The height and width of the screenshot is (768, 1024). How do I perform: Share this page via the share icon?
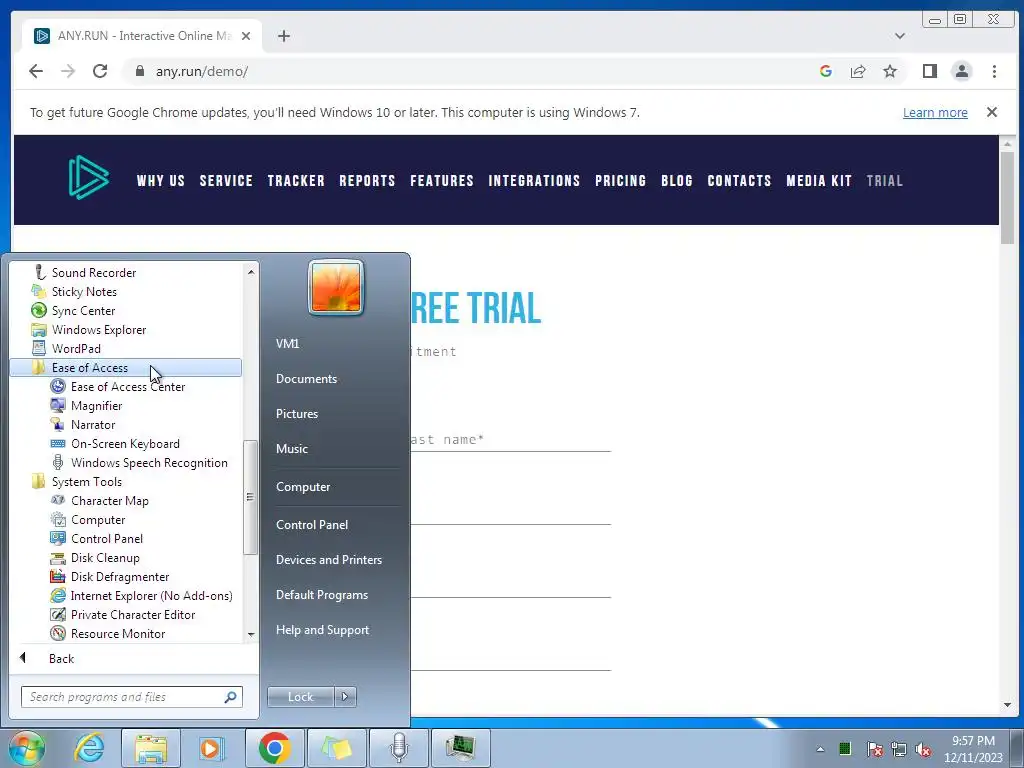857,71
